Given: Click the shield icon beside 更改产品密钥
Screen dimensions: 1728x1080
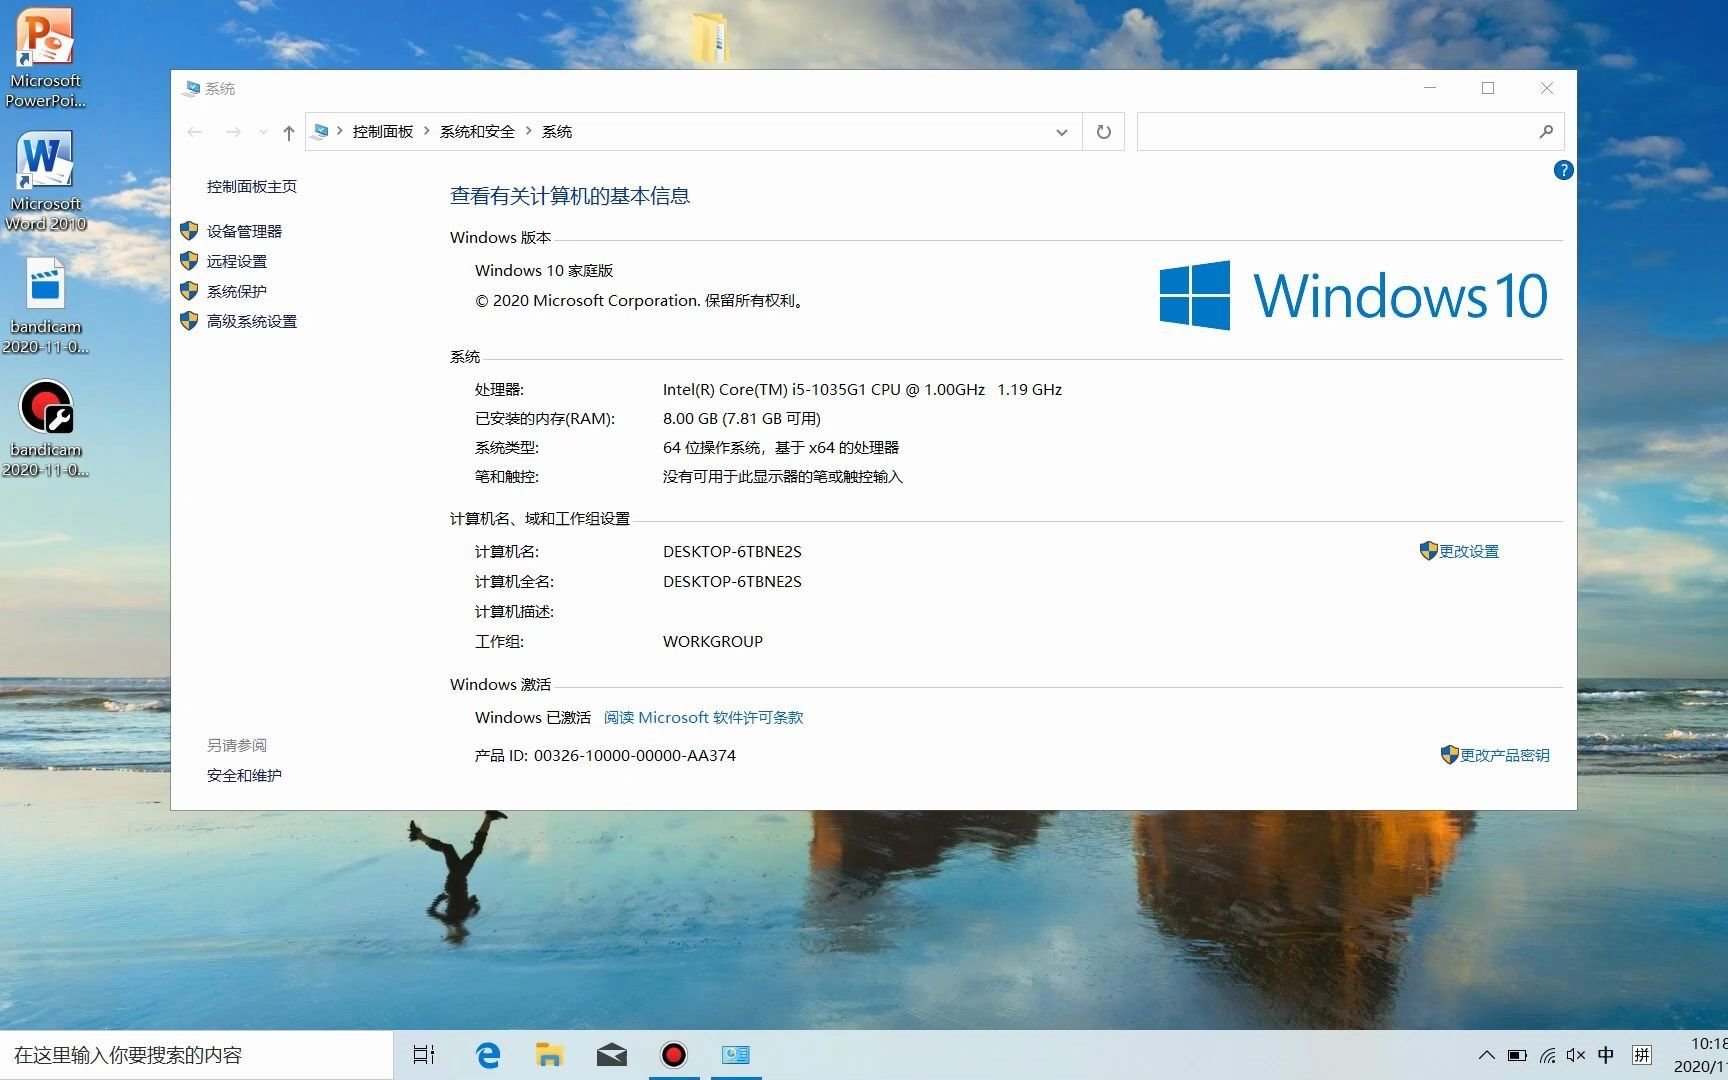Looking at the screenshot, I should (x=1449, y=754).
